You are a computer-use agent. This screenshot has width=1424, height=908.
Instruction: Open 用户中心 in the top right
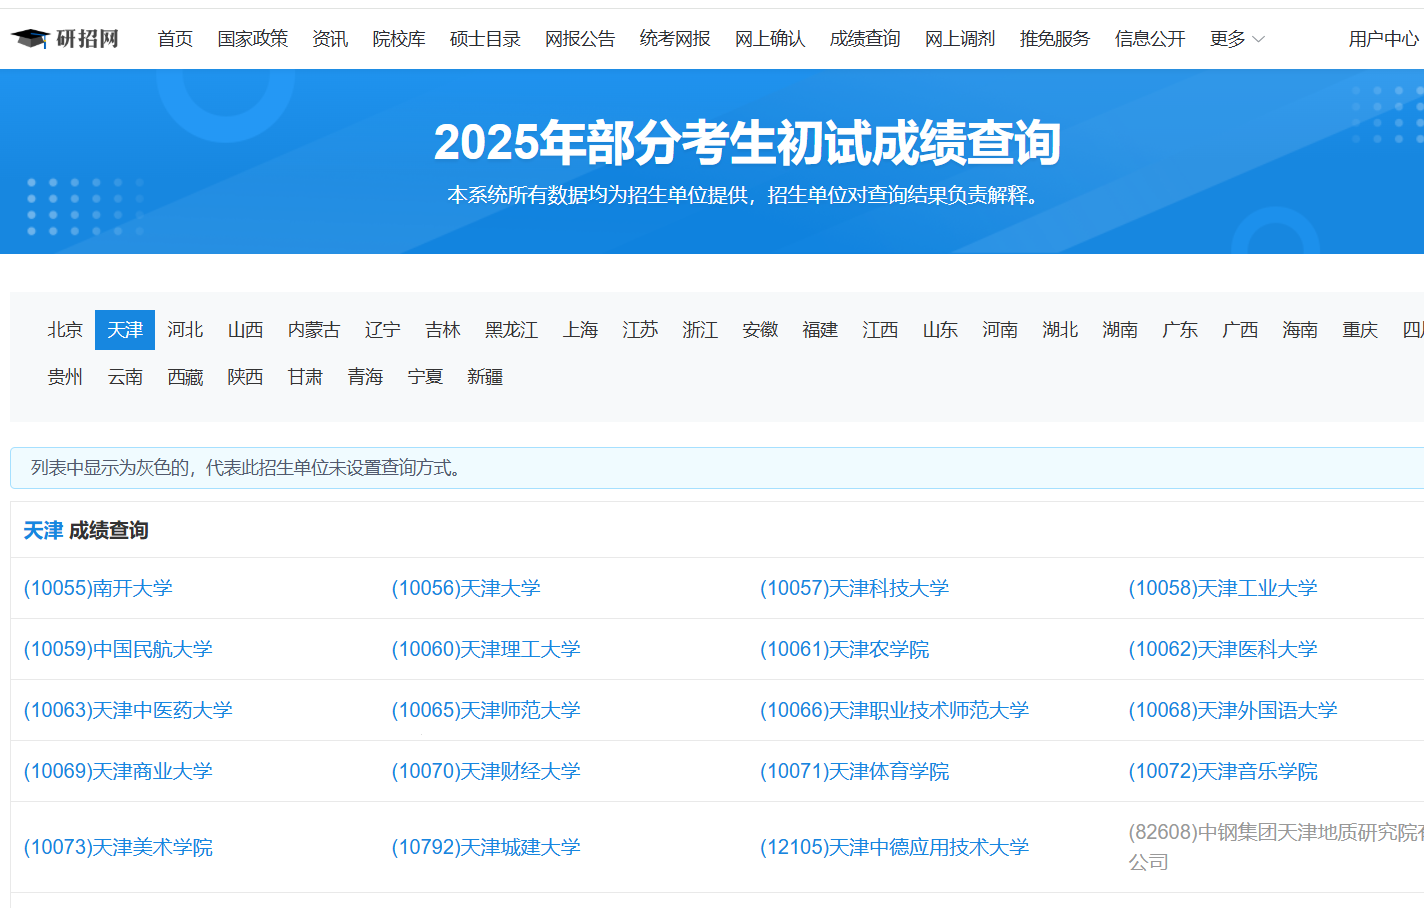click(x=1384, y=39)
